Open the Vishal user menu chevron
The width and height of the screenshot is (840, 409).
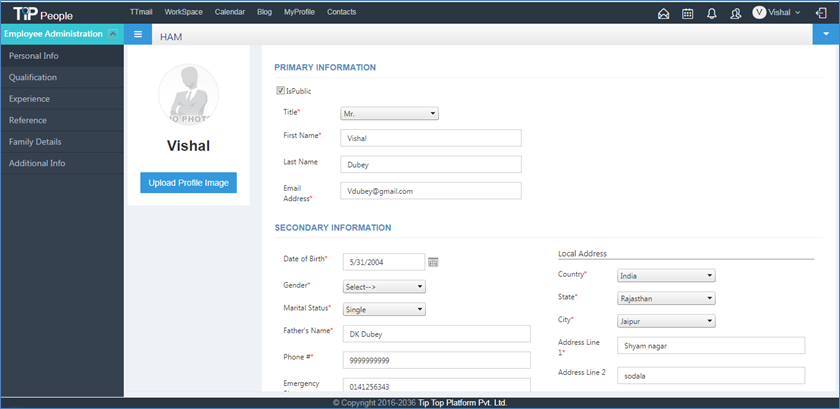tap(797, 12)
